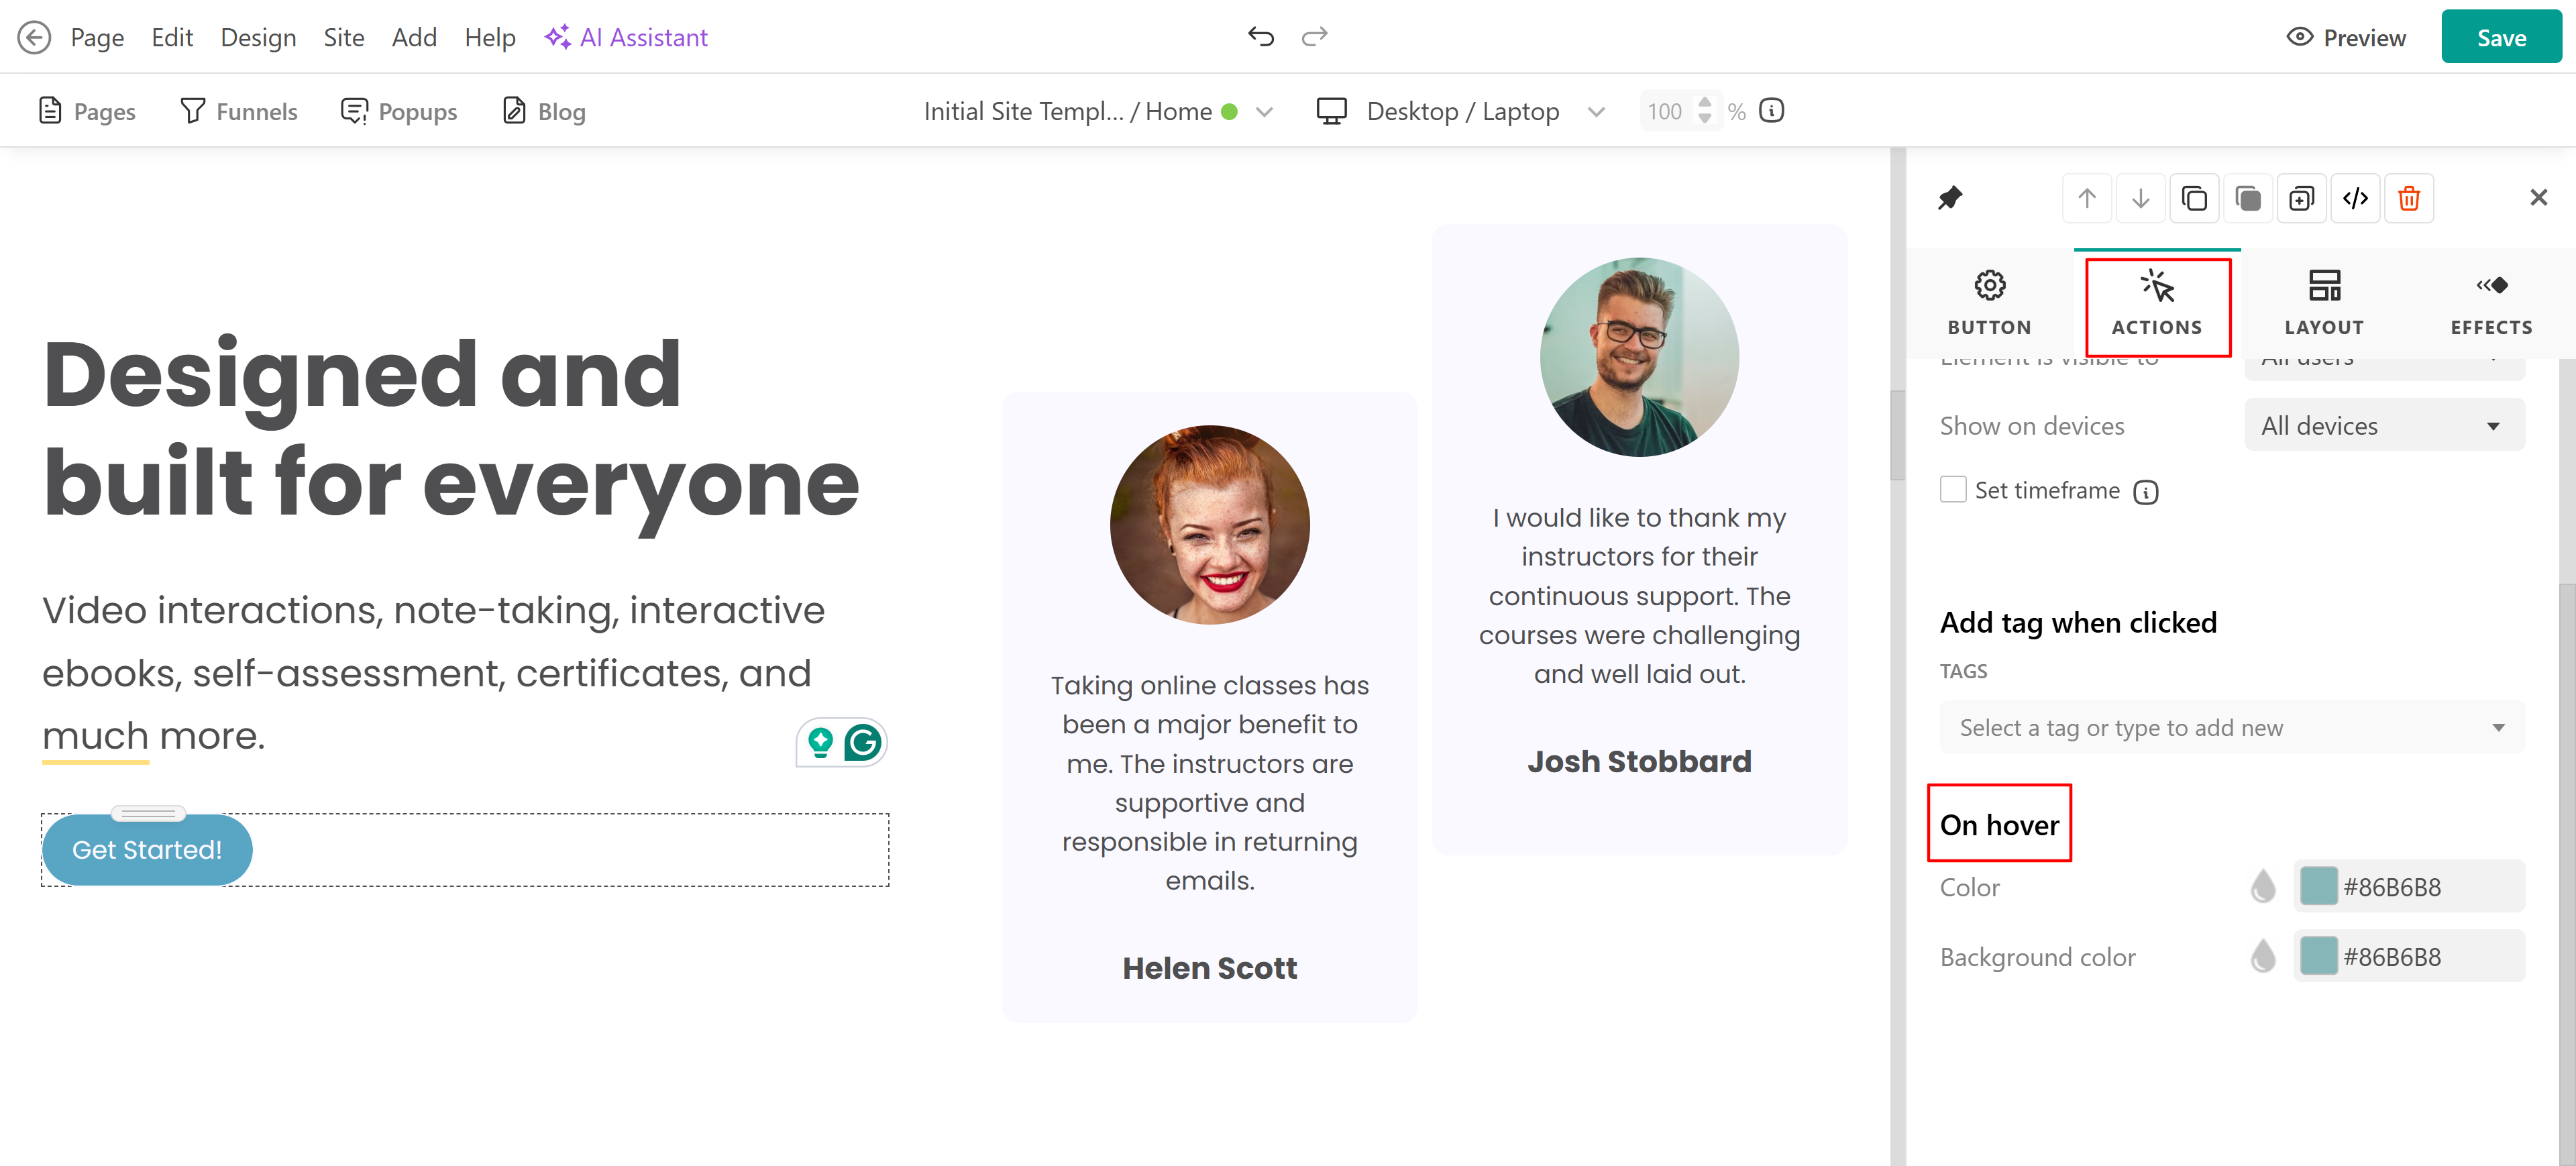Enable the Set timeframe checkbox
This screenshot has width=2576, height=1166.
1952,490
